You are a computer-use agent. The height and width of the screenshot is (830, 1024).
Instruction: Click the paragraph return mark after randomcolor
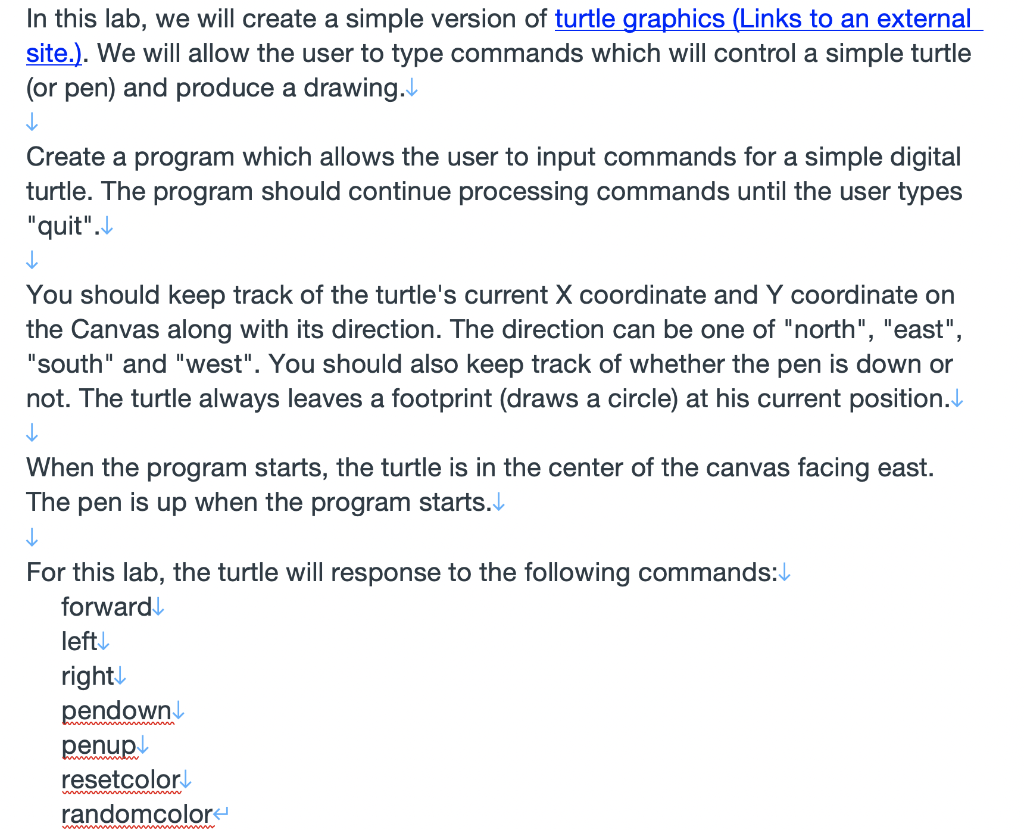[221, 814]
